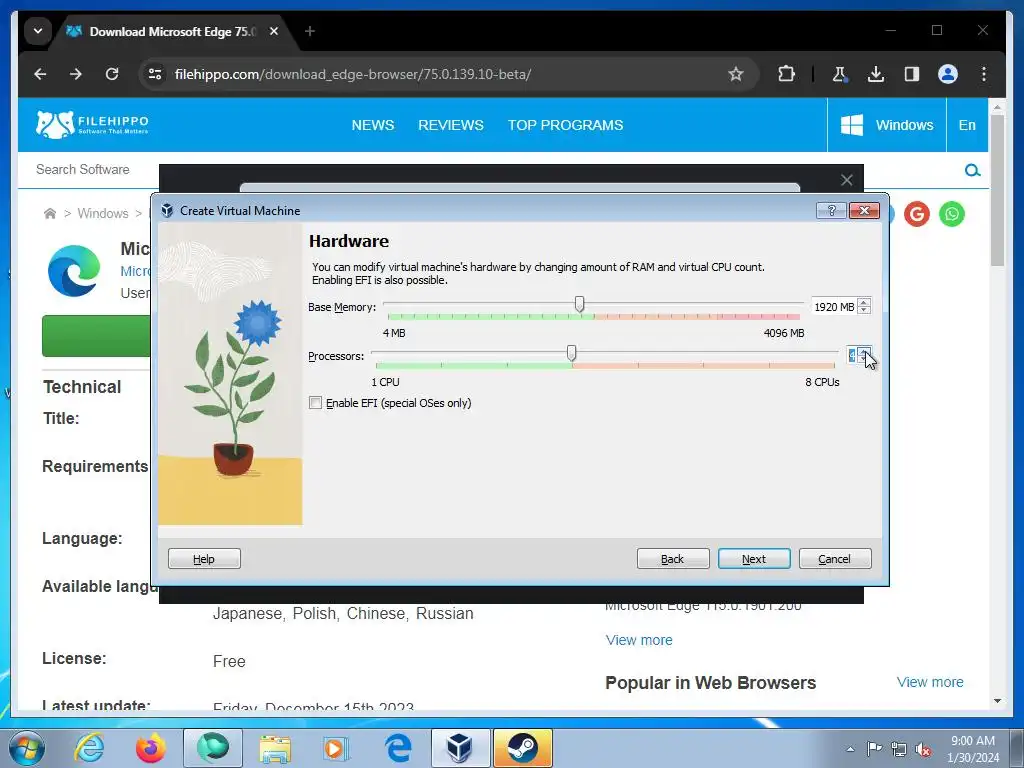The width and height of the screenshot is (1024, 768).
Task: Click the VirtualBox cube title bar icon
Action: point(167,210)
